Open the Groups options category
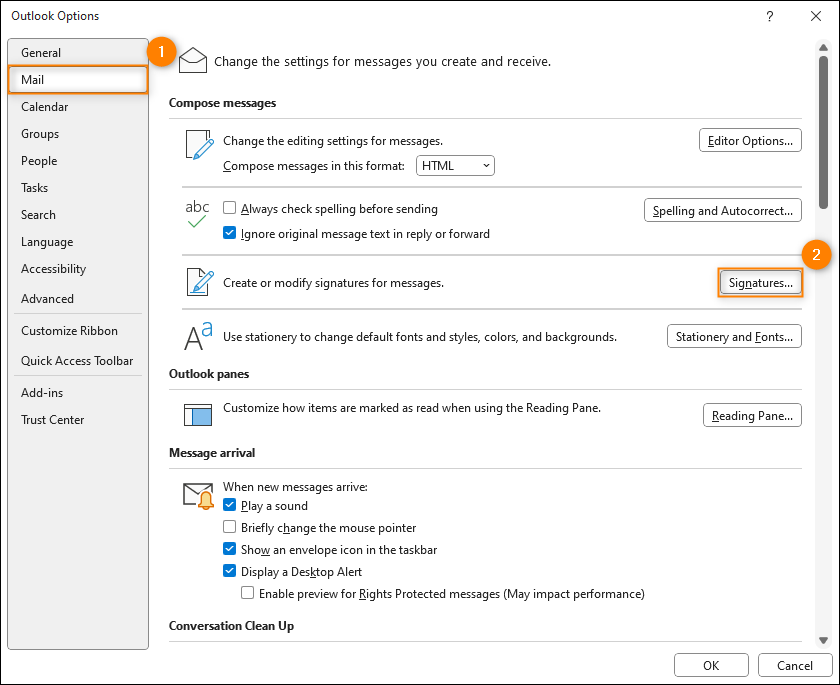Screen dimensions: 840x685 78,134
